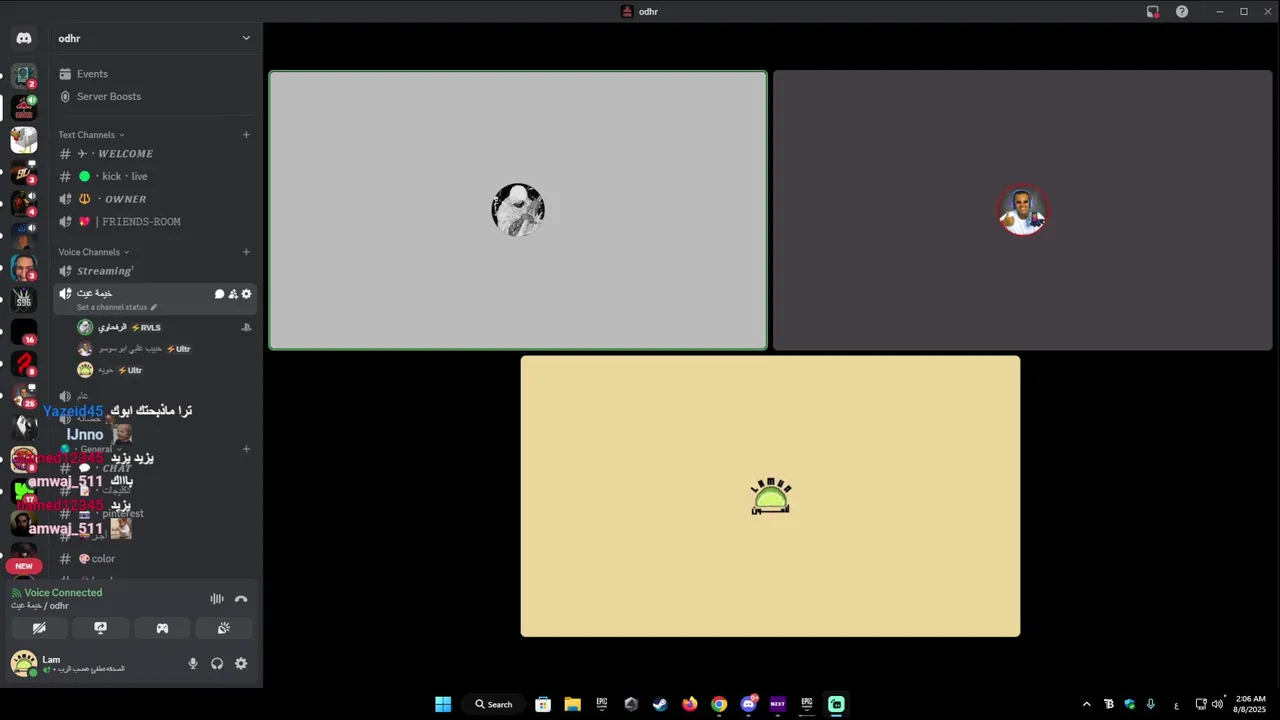The width and height of the screenshot is (1280, 720).
Task: Create a channel in Voice Channels
Action: point(246,252)
